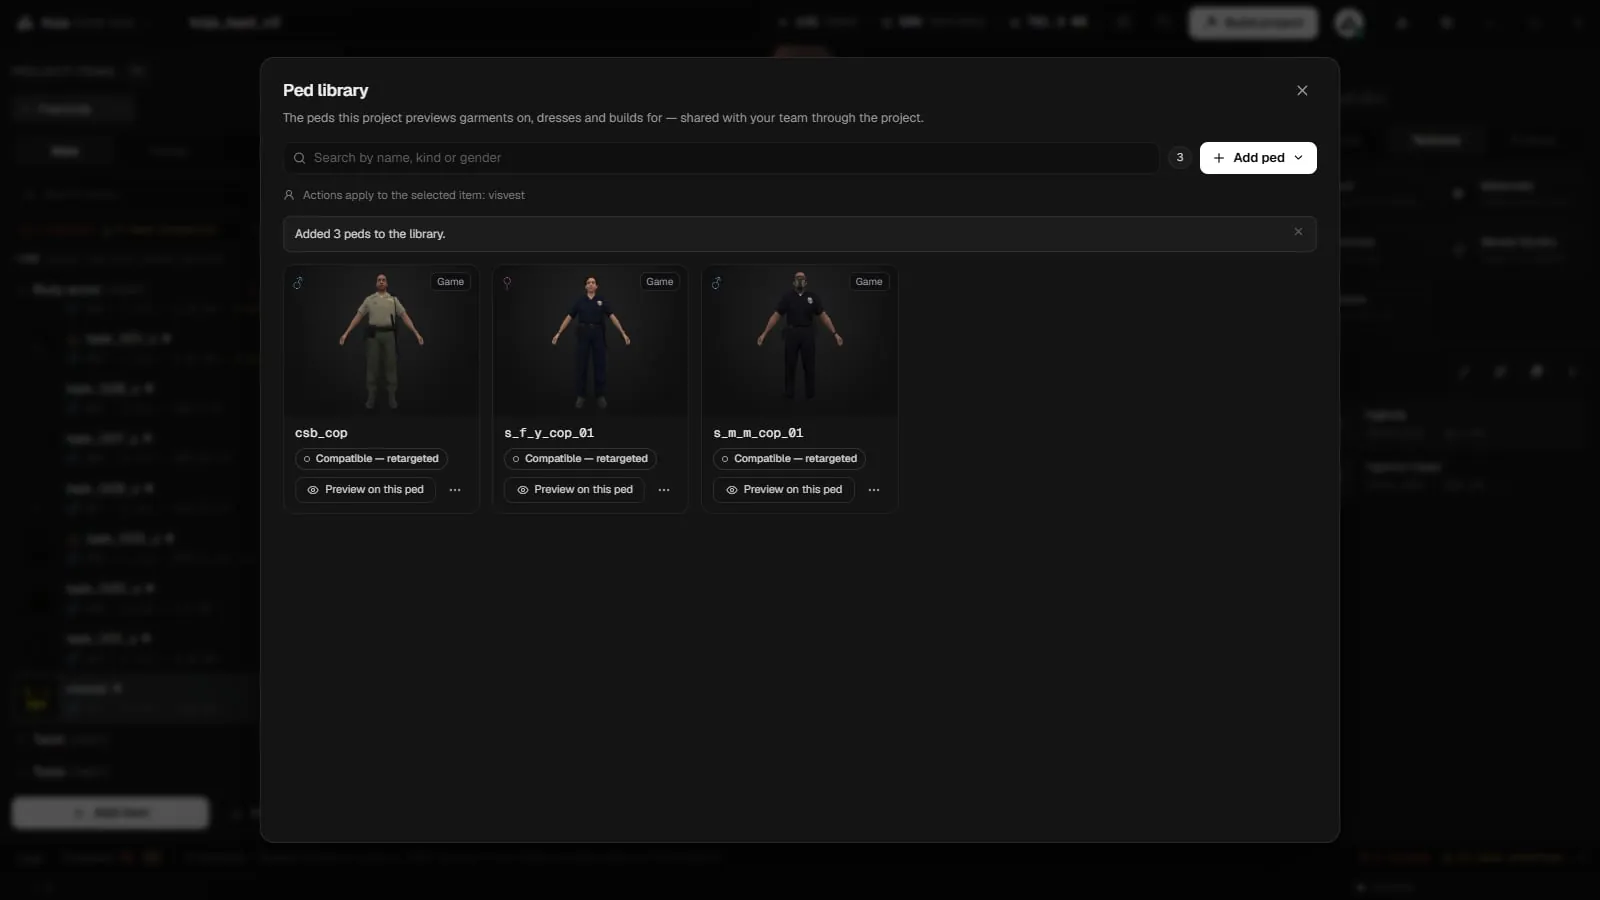Image resolution: width=1600 pixels, height=900 pixels.
Task: Select the s_m_m_cop_01 ped thumbnail
Action: click(799, 341)
